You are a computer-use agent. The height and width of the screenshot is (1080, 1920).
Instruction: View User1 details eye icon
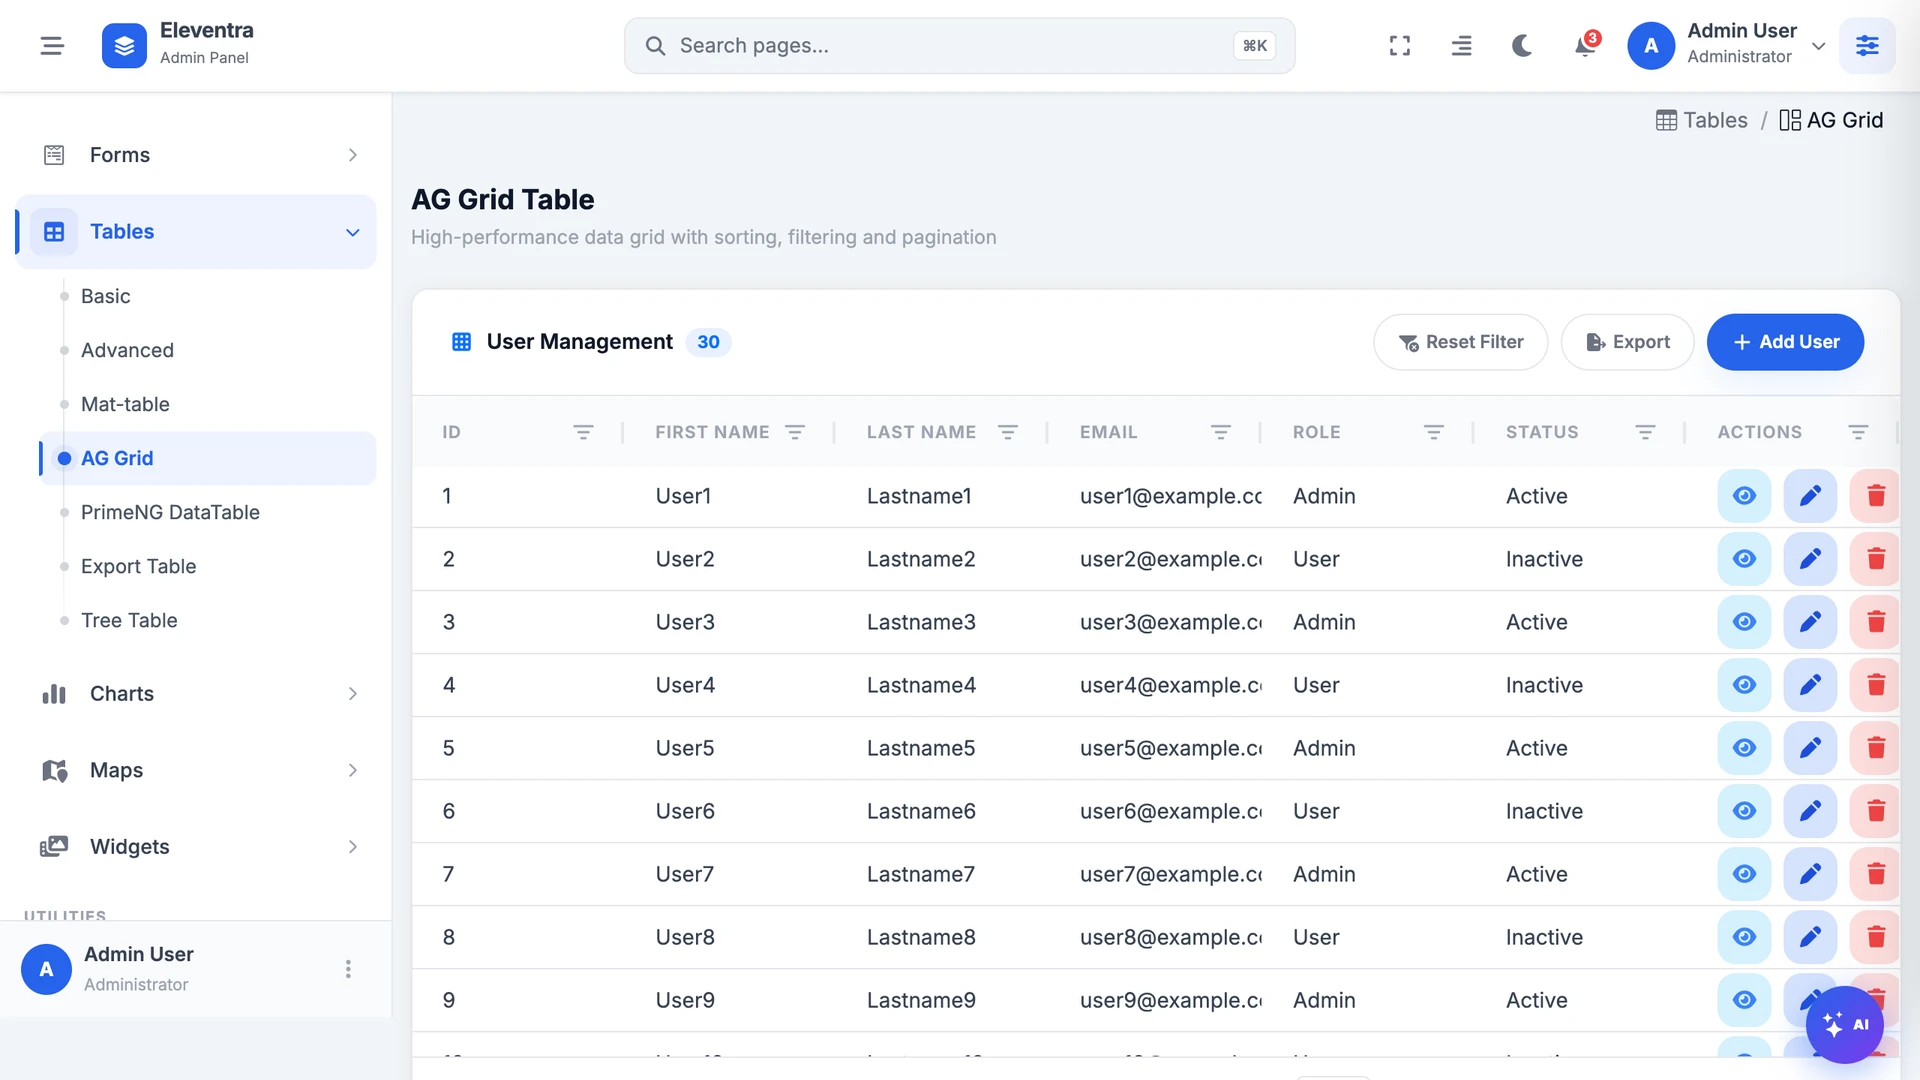(x=1744, y=496)
